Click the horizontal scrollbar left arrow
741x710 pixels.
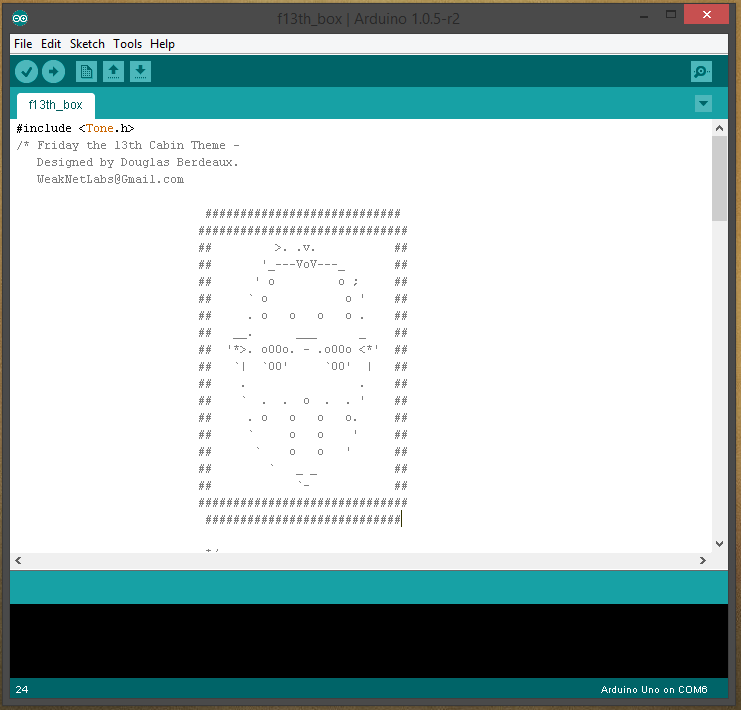pyautogui.click(x=18, y=560)
